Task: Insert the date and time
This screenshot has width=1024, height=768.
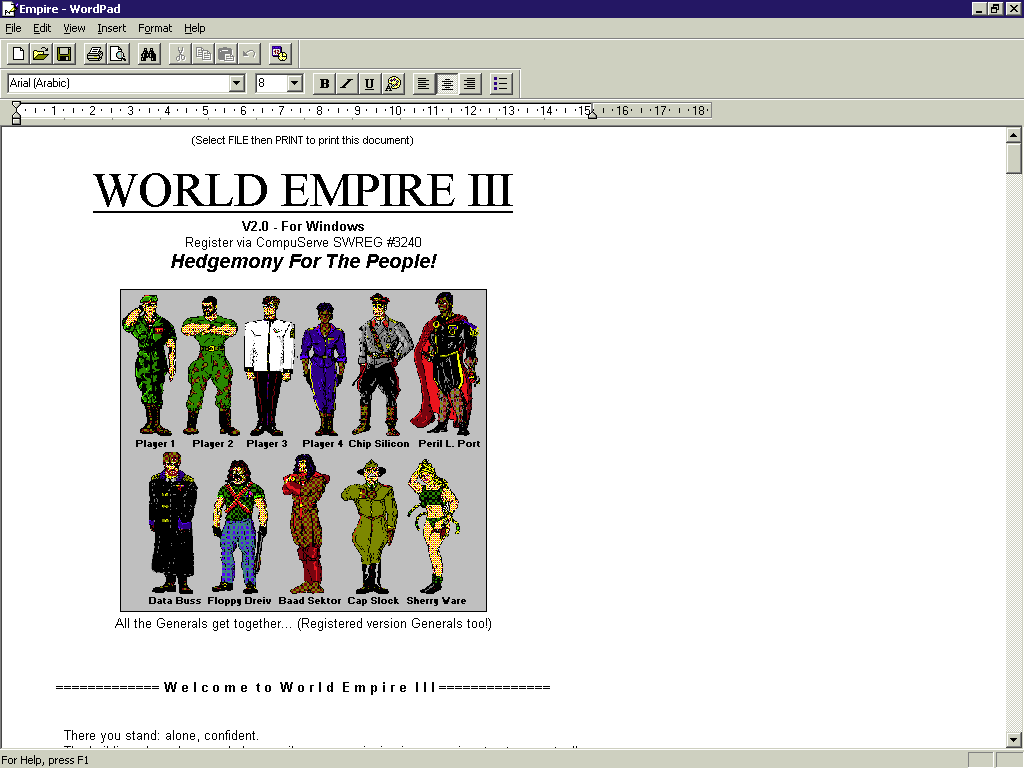Action: point(280,54)
